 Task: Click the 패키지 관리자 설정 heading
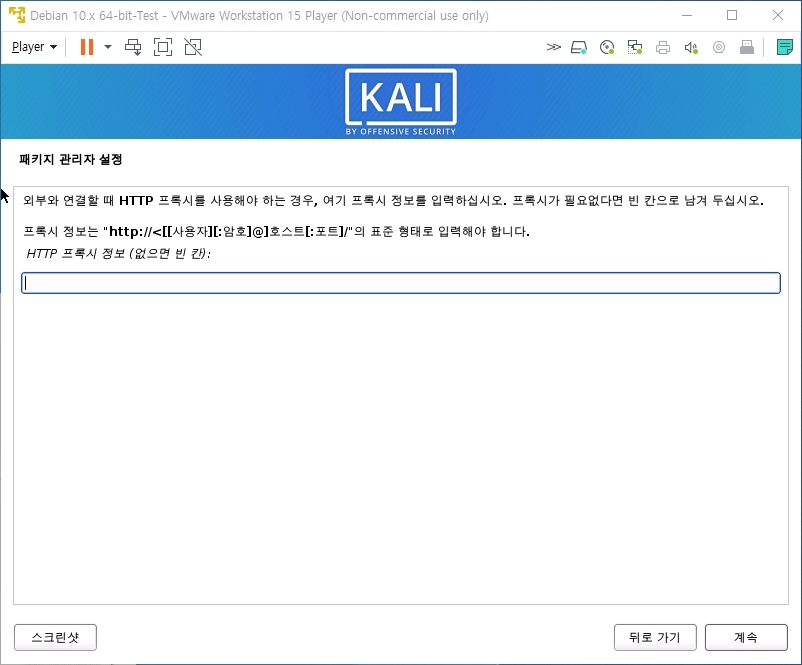pos(71,160)
